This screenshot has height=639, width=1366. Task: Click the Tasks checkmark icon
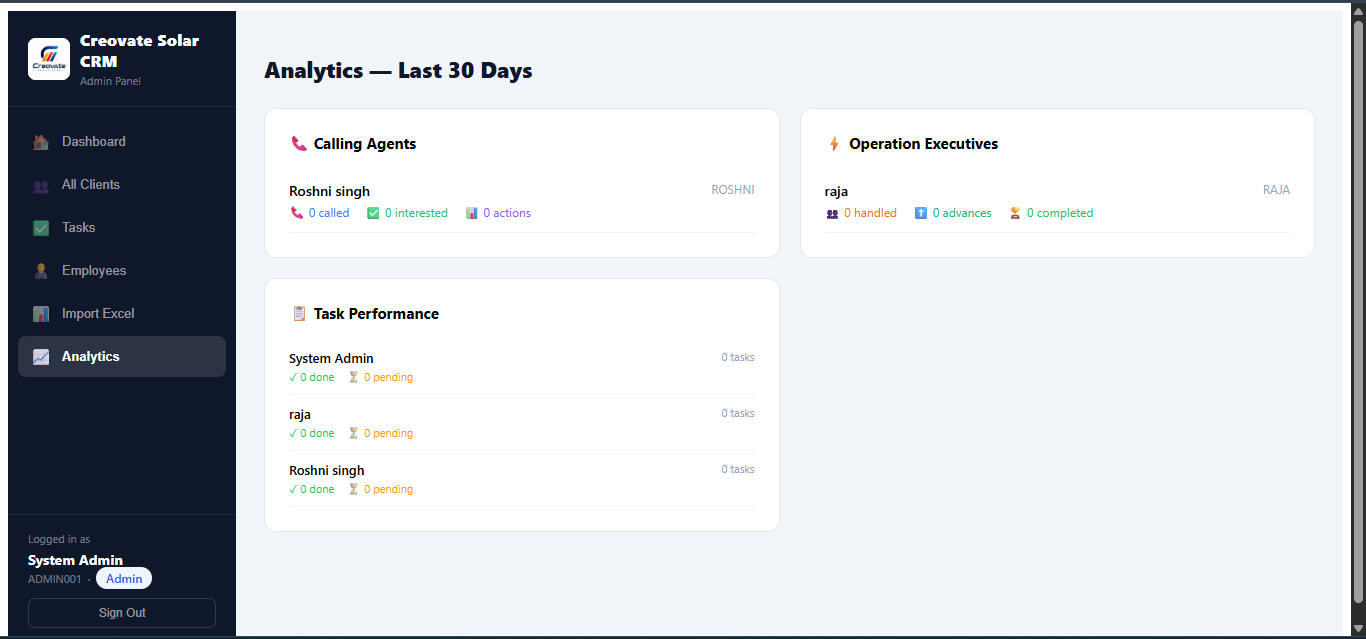(x=41, y=228)
